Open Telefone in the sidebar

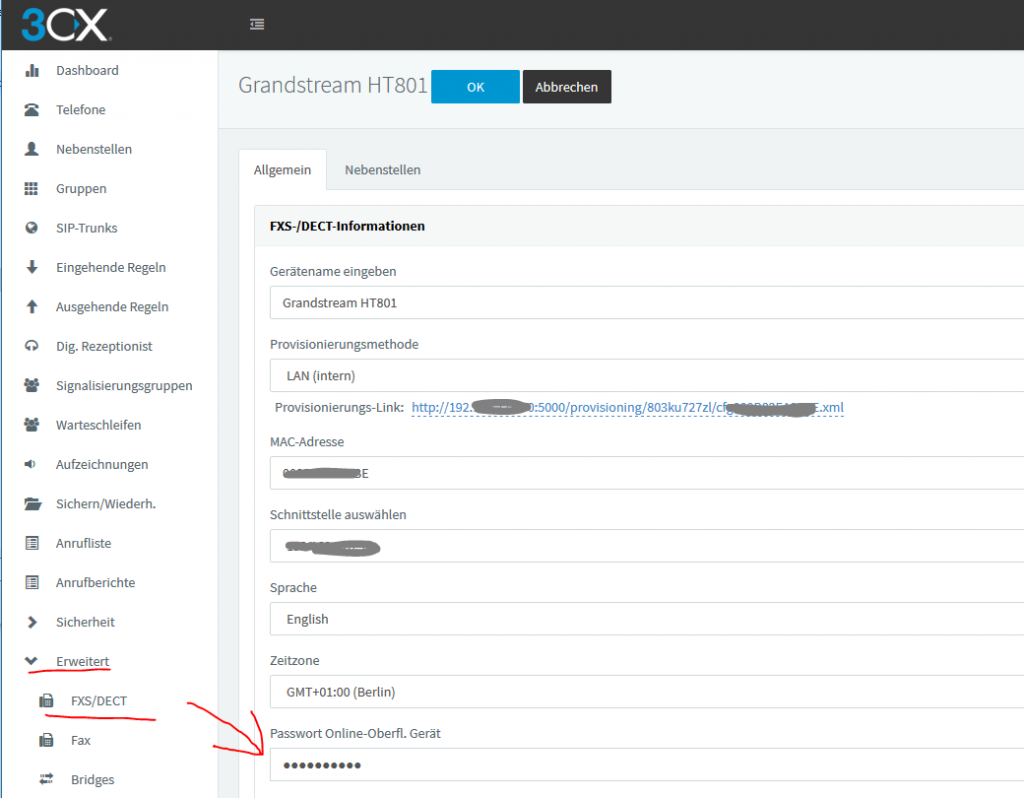point(81,110)
